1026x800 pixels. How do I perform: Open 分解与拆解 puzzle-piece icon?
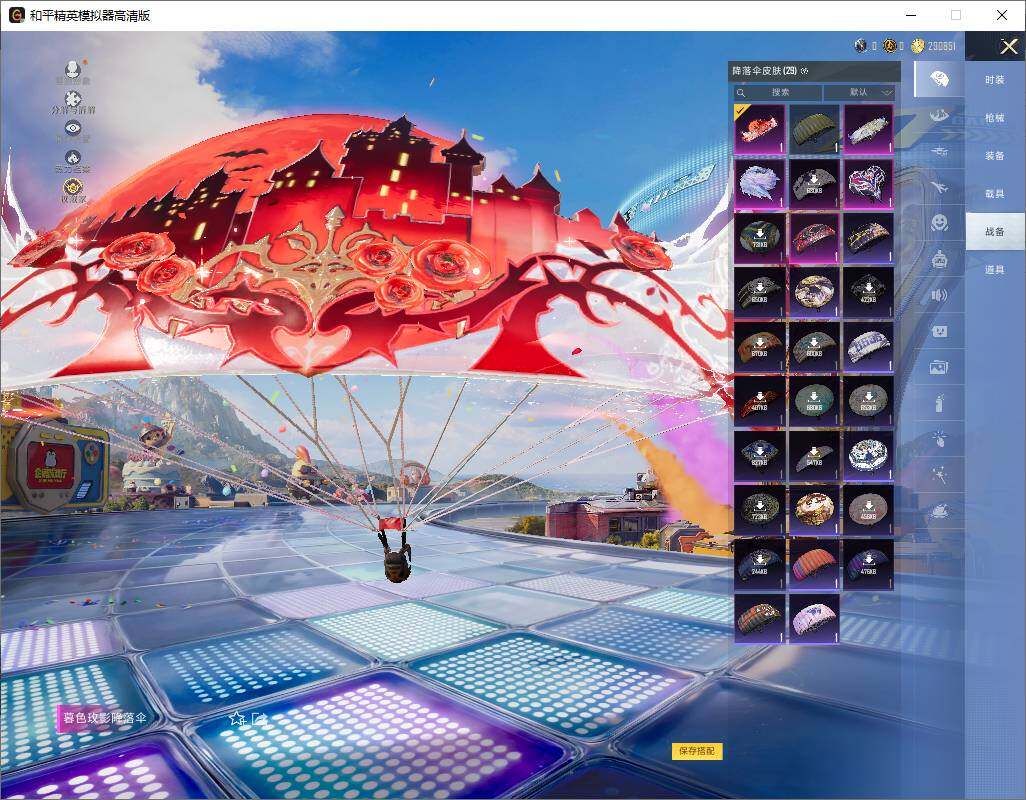point(73,99)
